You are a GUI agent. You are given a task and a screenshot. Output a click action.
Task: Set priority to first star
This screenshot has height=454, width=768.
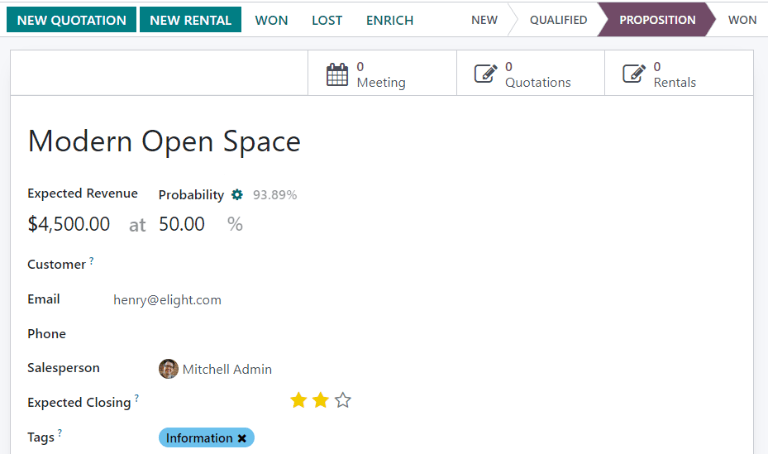tap(298, 401)
